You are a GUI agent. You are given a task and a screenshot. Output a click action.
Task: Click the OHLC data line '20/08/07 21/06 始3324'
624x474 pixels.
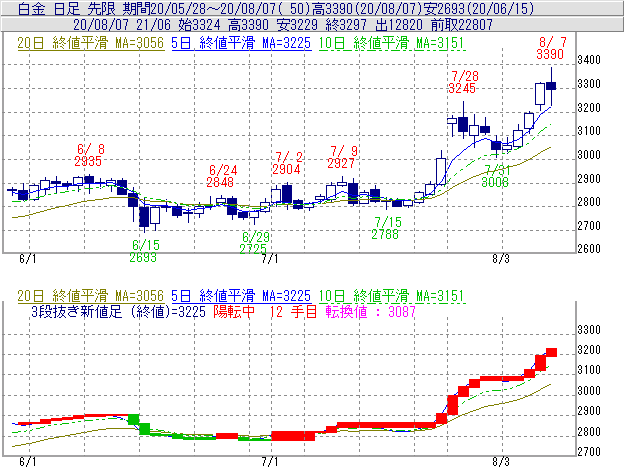click(146, 25)
